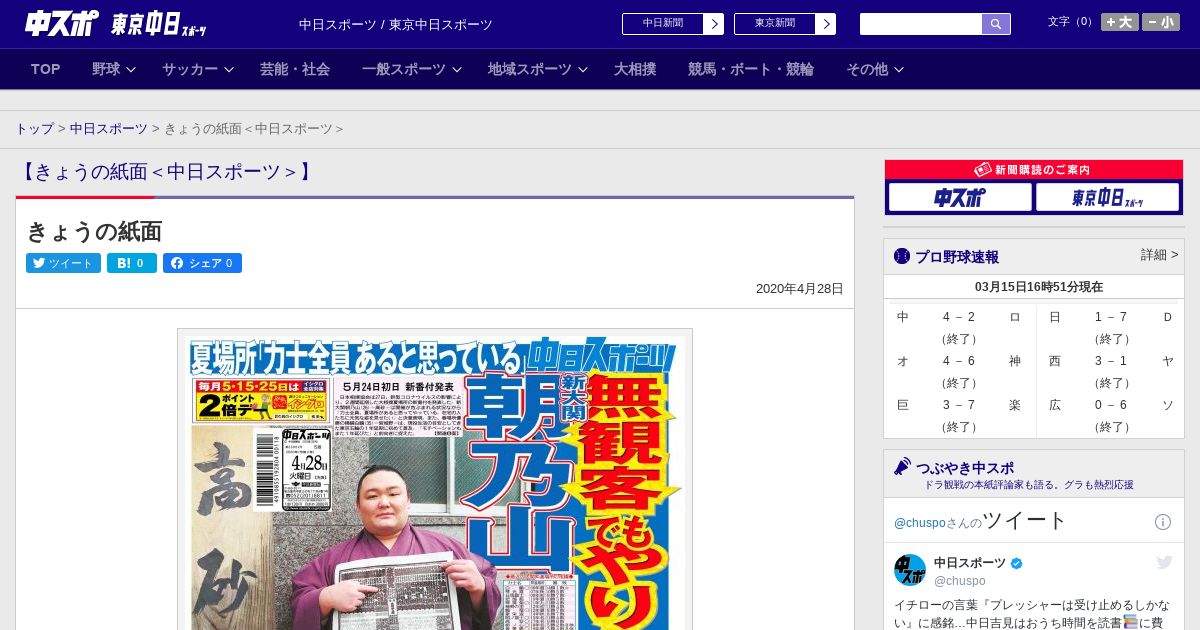This screenshot has width=1200, height=630.
Task: Focus the header search input field
Action: click(921, 24)
